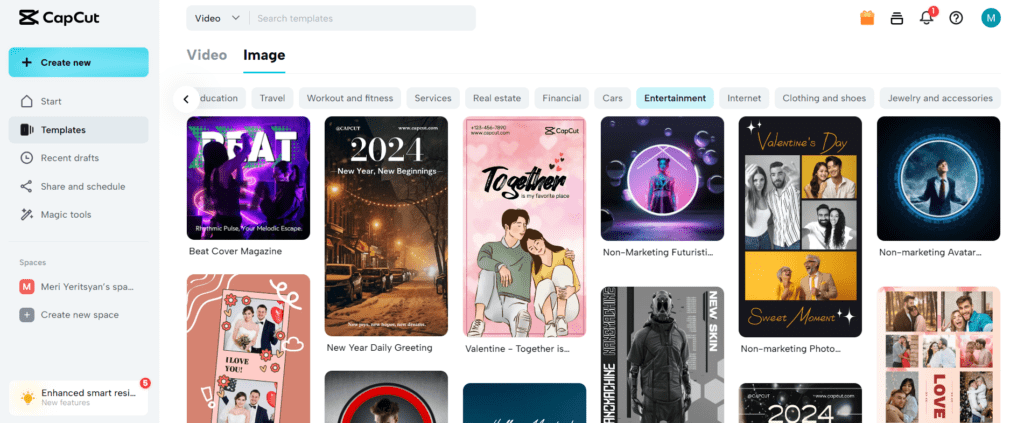Open Templates in sidebar
Image resolution: width=1024 pixels, height=423 pixels.
pyautogui.click(x=78, y=130)
